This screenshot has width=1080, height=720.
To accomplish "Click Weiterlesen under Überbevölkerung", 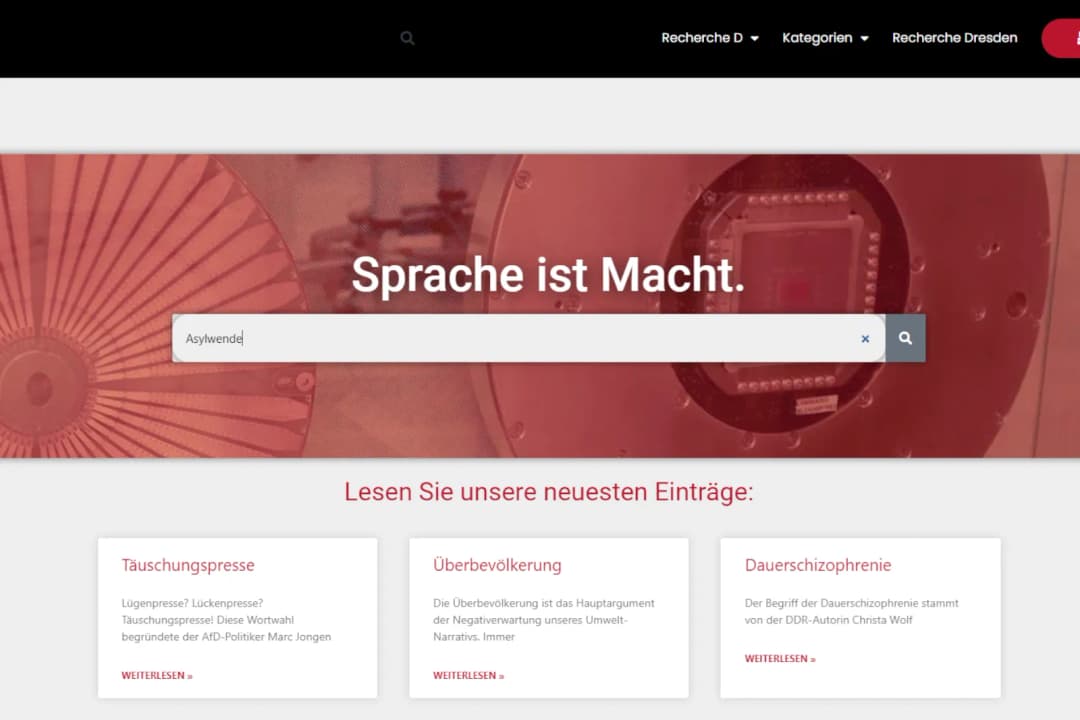I will point(468,676).
